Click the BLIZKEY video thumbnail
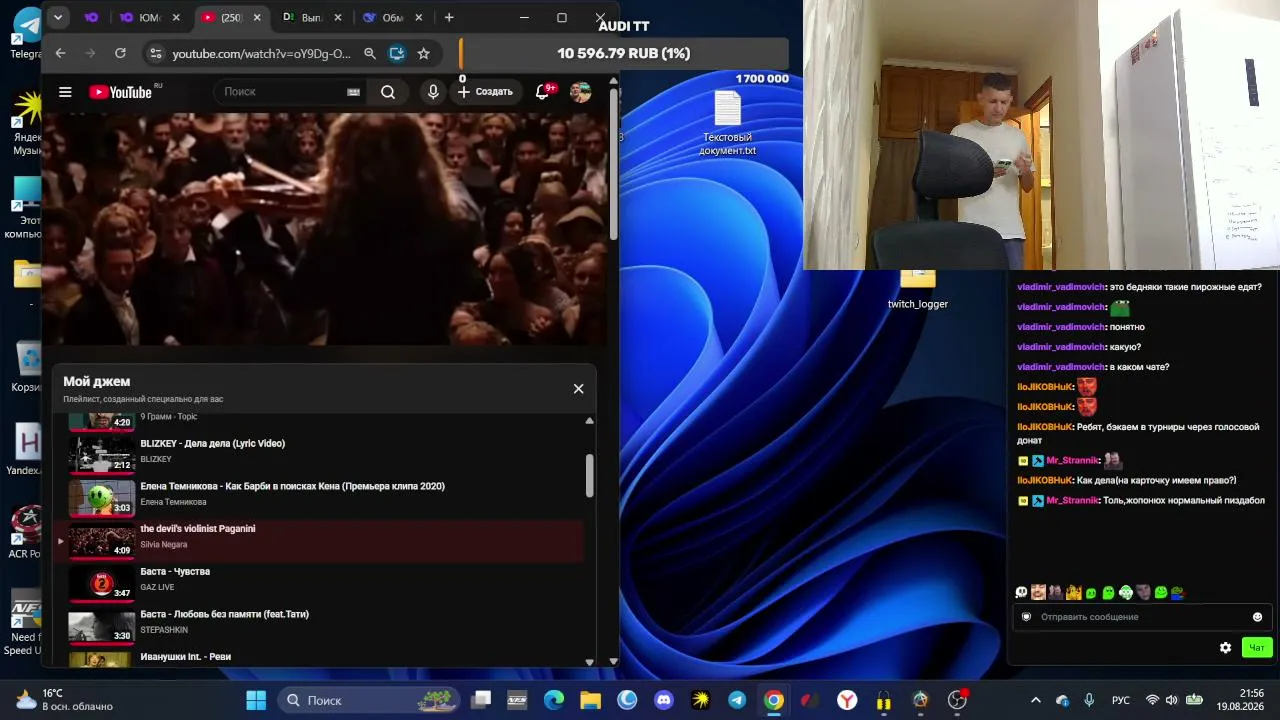Image resolution: width=1280 pixels, height=720 pixels. point(101,454)
